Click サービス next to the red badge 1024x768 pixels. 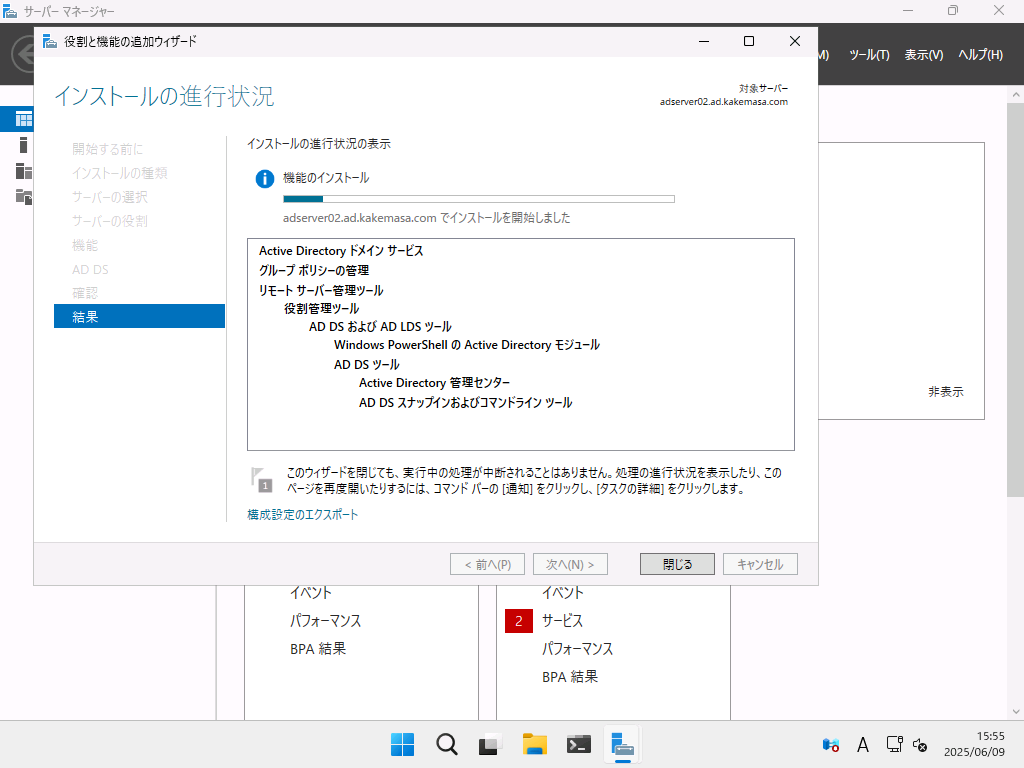(562, 621)
